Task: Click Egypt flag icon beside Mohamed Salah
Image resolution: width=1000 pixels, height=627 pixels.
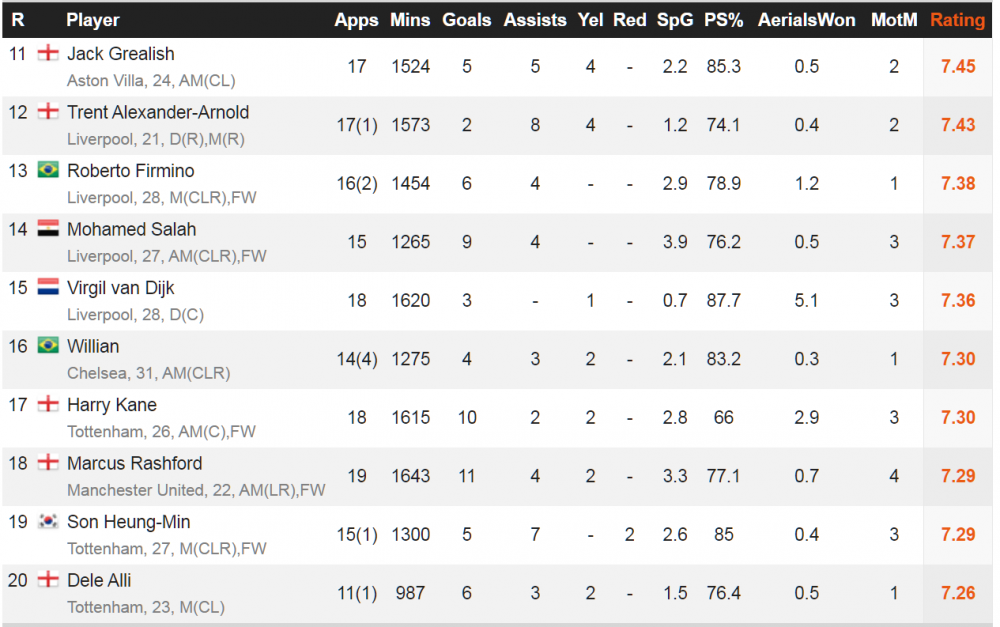Action: [48, 228]
